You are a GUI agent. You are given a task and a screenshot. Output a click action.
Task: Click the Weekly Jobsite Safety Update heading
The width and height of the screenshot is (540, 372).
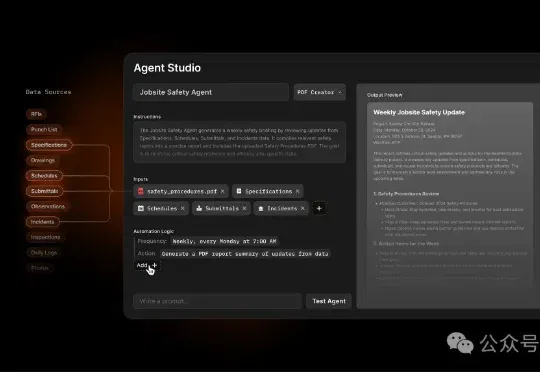(419, 112)
